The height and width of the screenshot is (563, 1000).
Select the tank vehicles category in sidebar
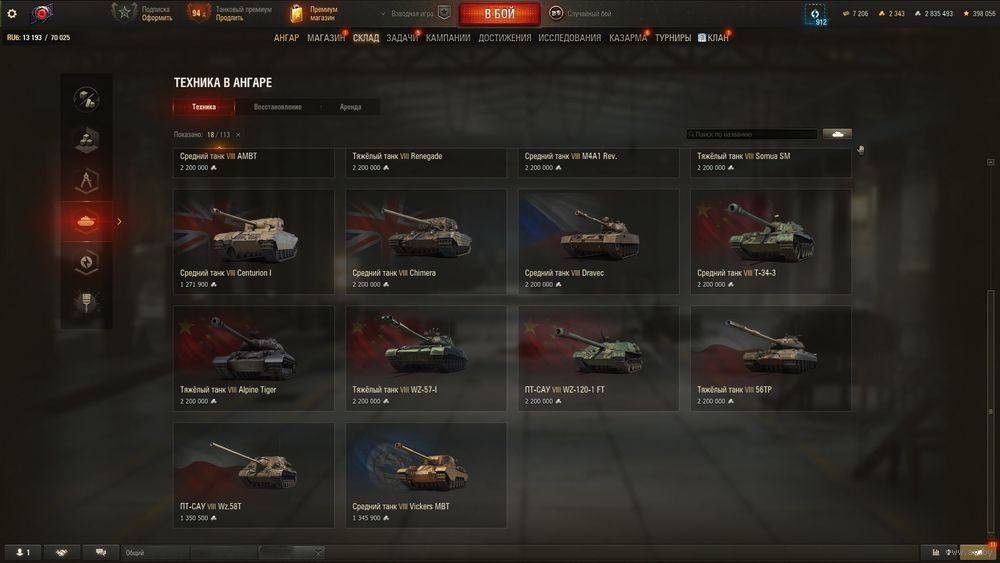click(86, 221)
